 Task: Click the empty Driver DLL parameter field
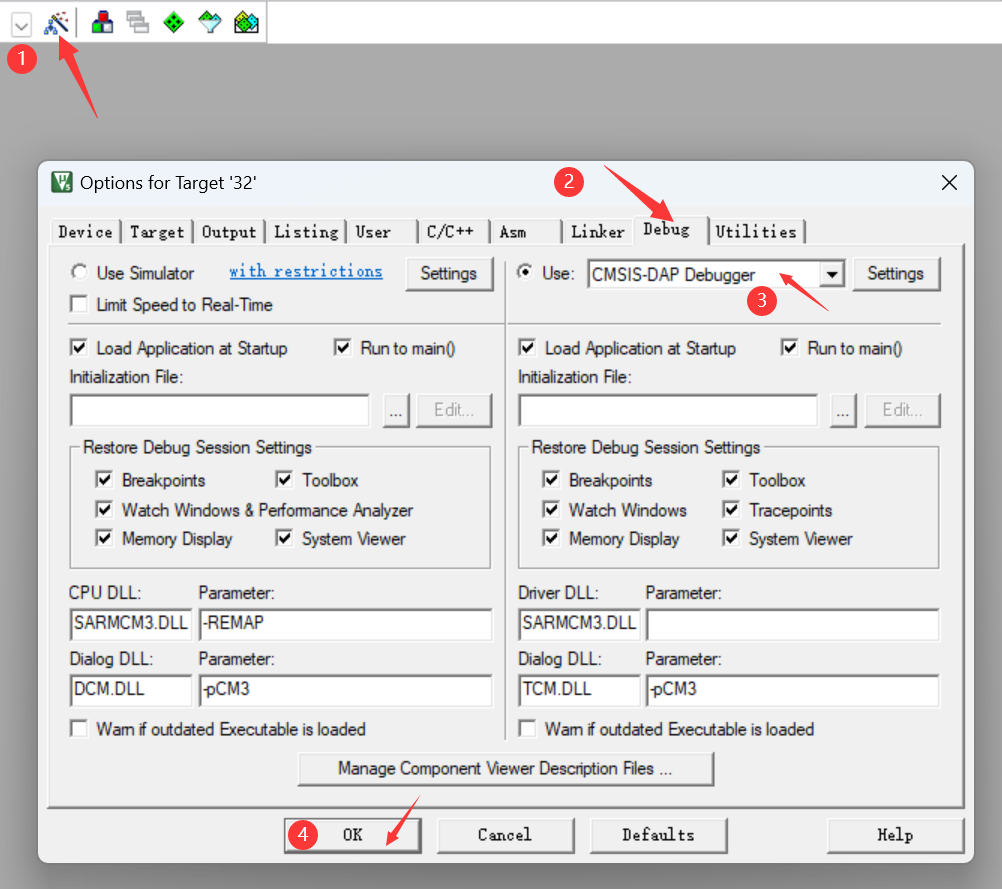[793, 624]
